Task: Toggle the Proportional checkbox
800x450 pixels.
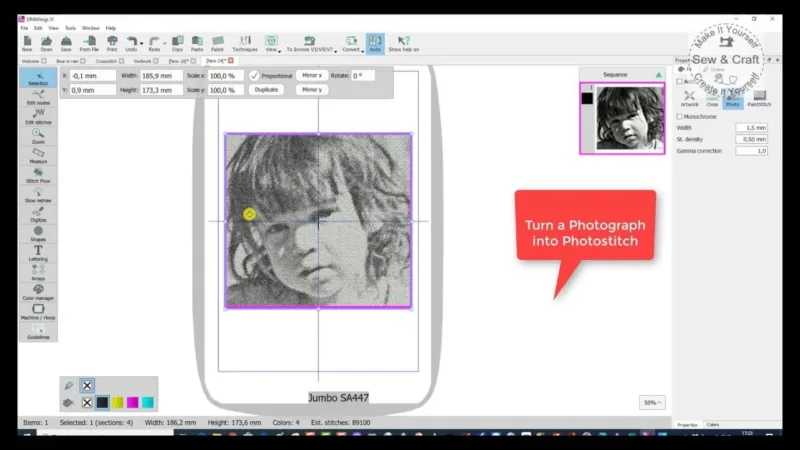Action: point(254,76)
